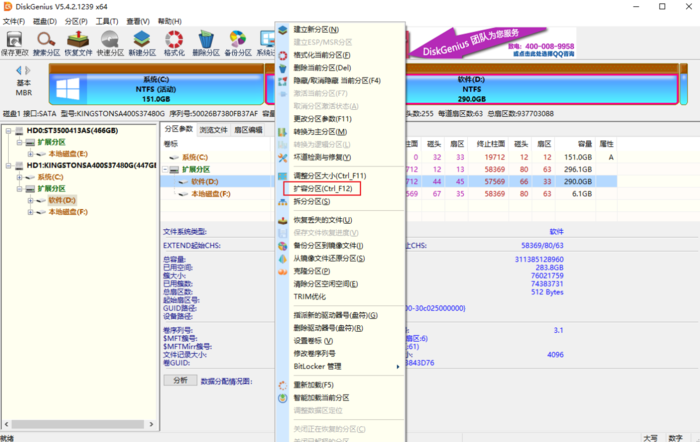700x442 pixels.
Task: Switch to Sector Editor (扇区编辑) tab
Action: click(248, 130)
